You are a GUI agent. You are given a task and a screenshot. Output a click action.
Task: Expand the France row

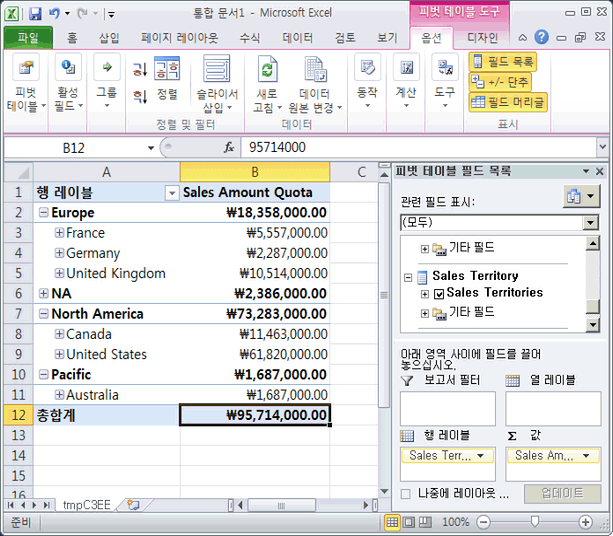(x=59, y=233)
